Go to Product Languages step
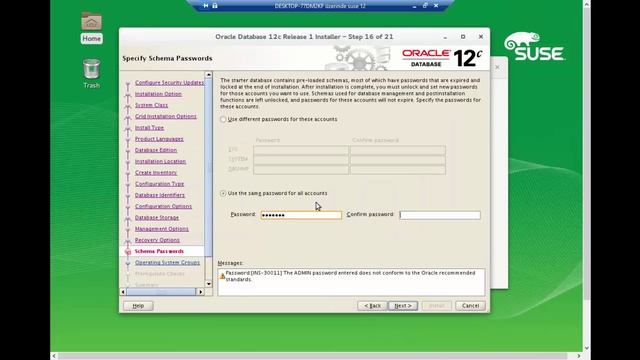 (159, 139)
